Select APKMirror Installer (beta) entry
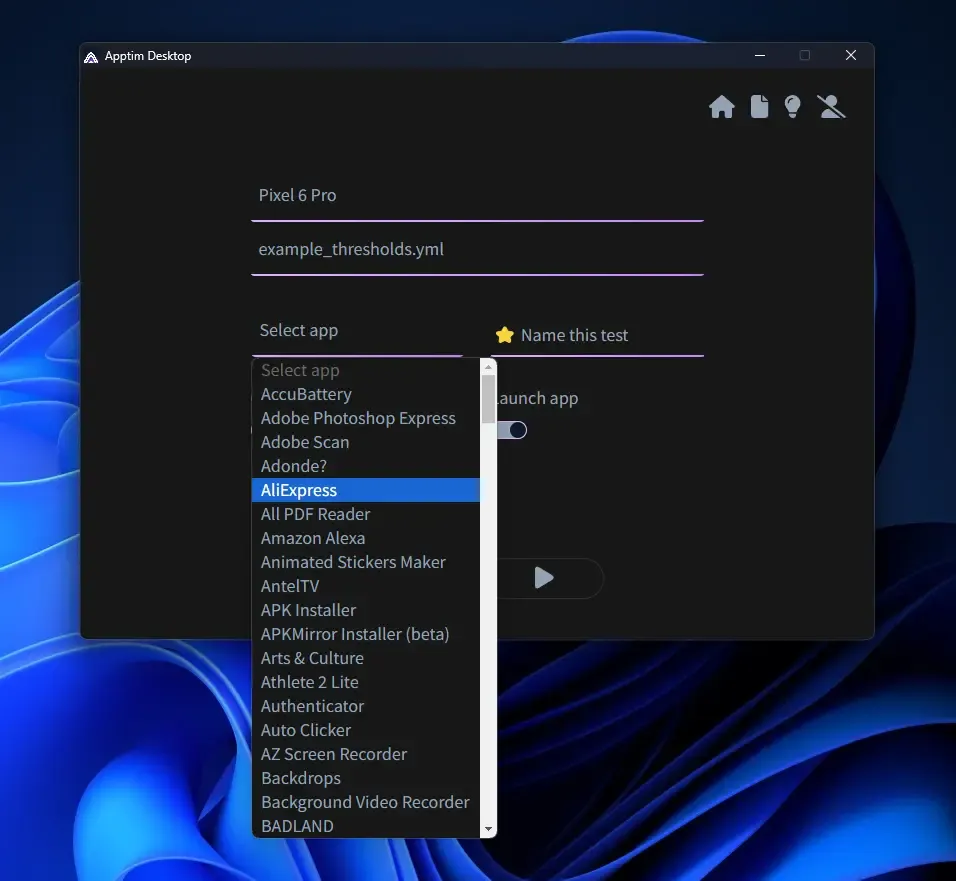Viewport: 956px width, 881px height. pos(366,634)
